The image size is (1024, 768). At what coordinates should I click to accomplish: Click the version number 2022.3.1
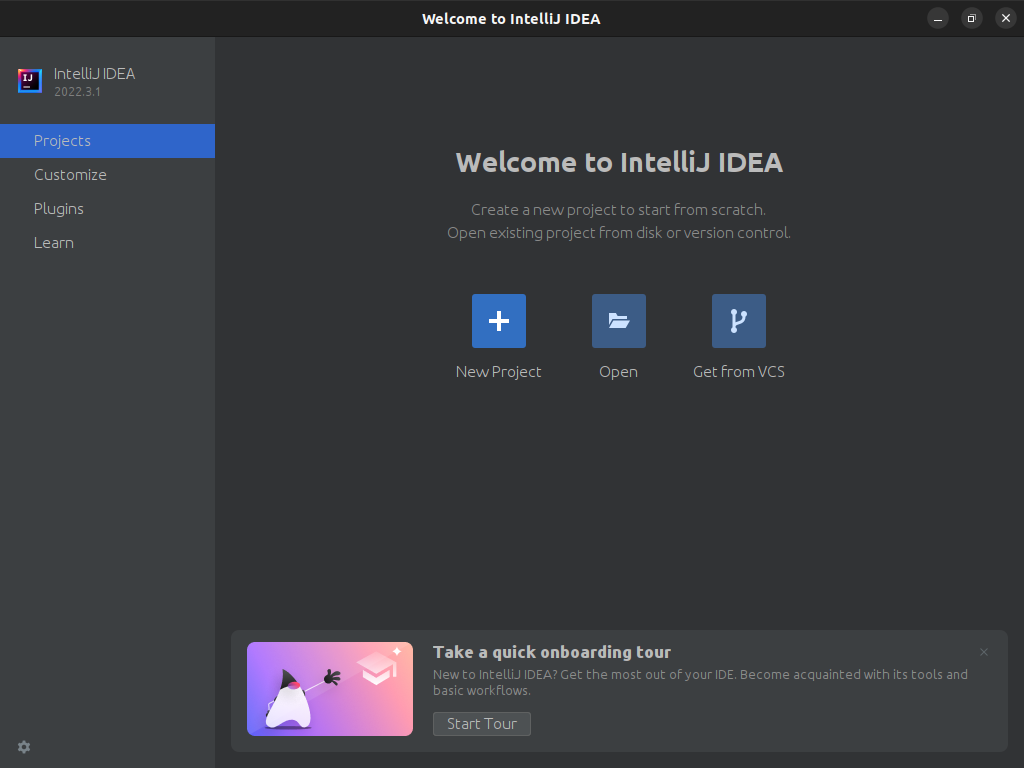tap(78, 92)
